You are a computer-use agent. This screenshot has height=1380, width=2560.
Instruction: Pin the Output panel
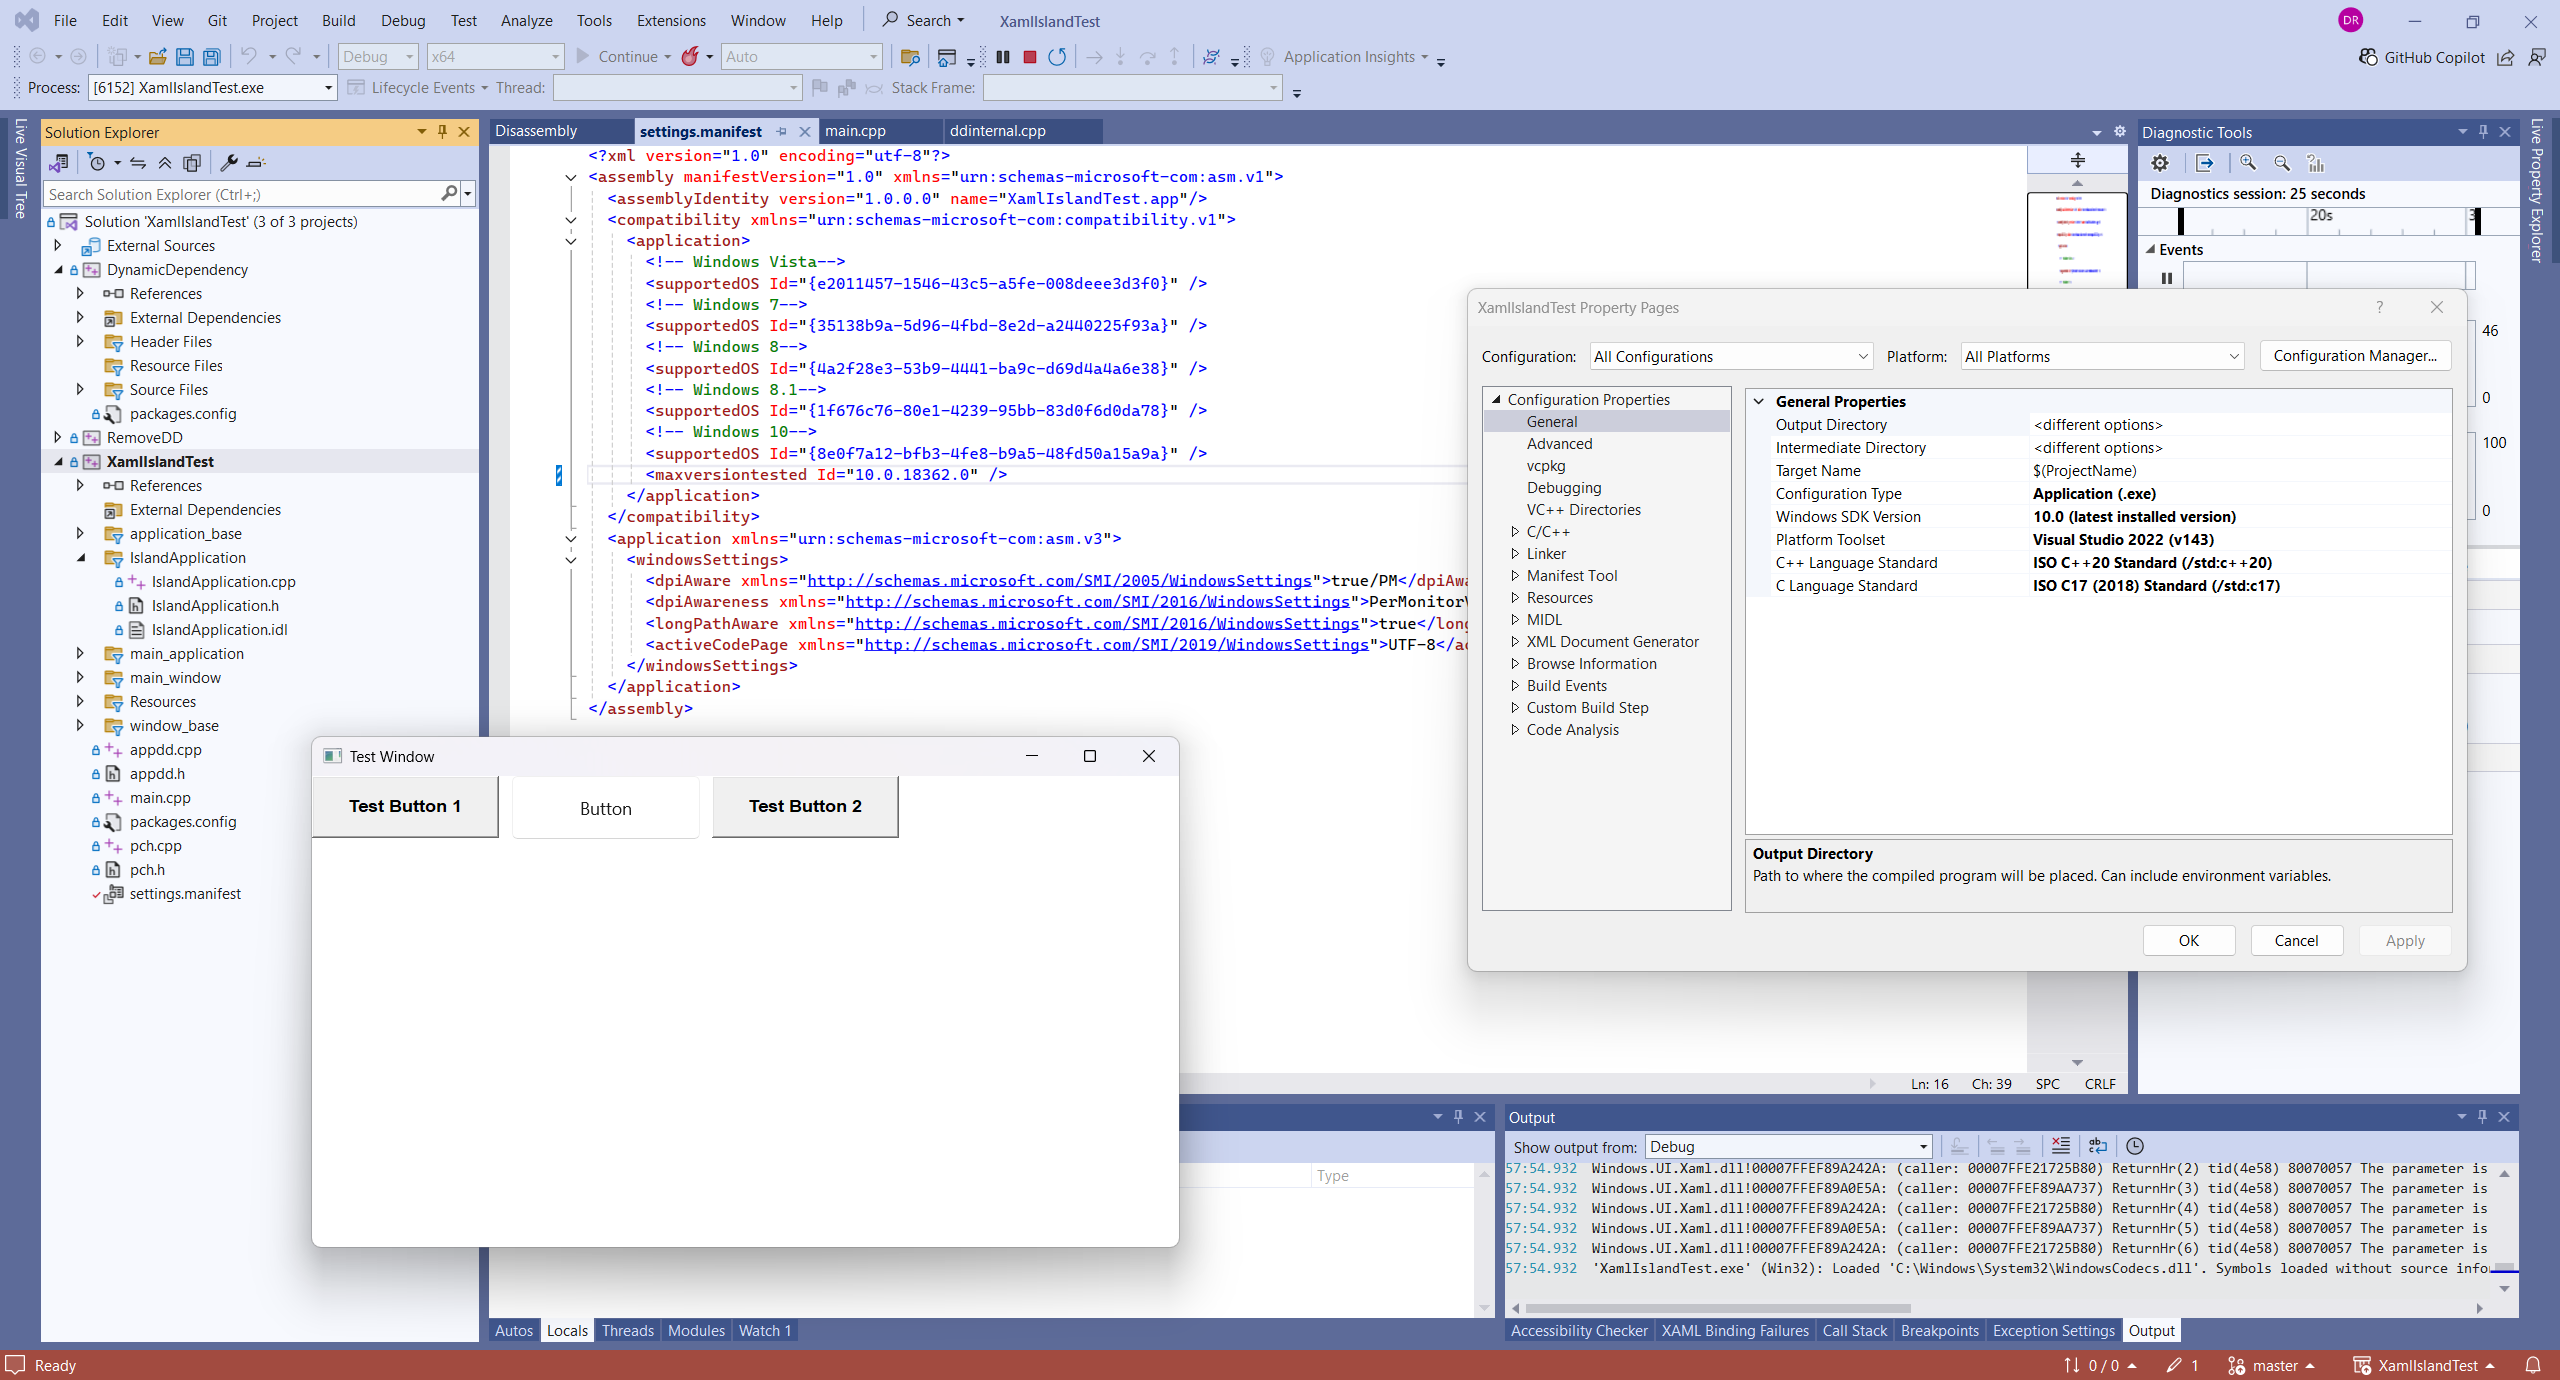pos(2482,1117)
